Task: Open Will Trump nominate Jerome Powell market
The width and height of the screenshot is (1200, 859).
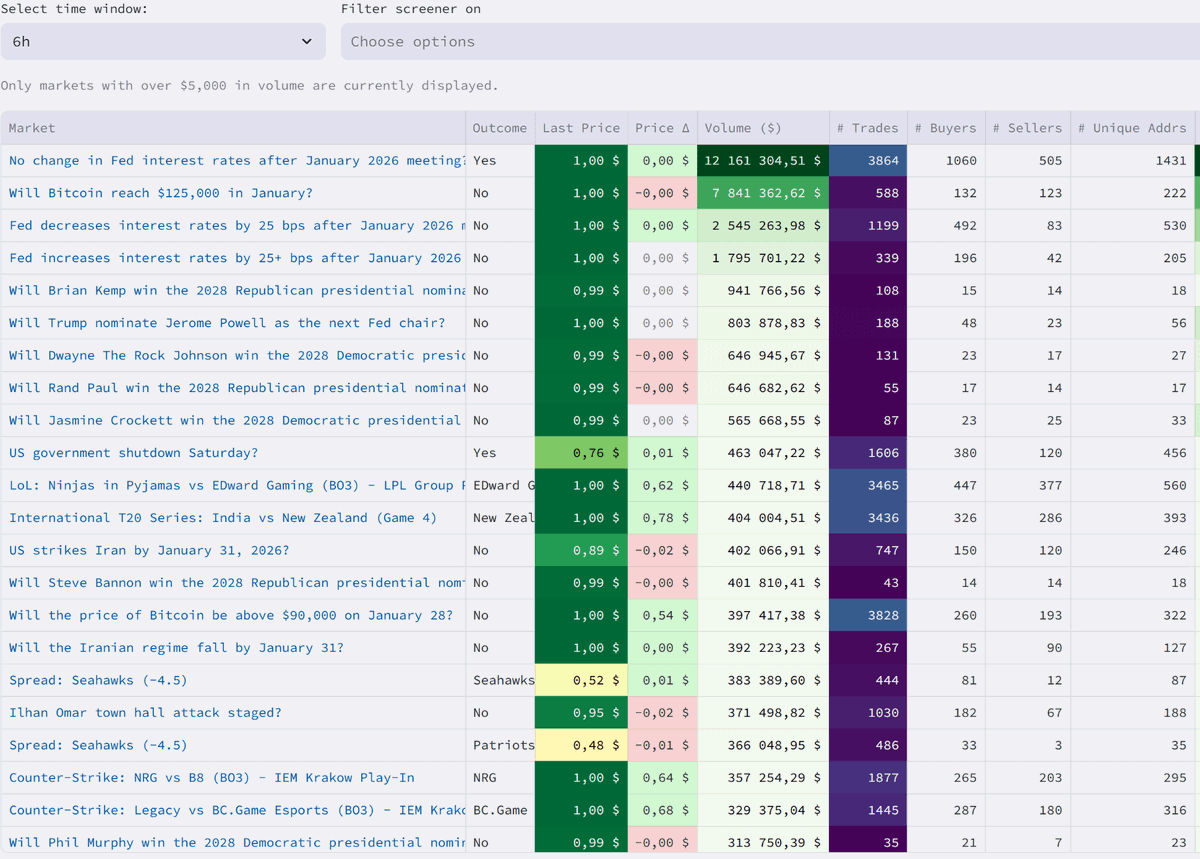Action: click(x=227, y=323)
